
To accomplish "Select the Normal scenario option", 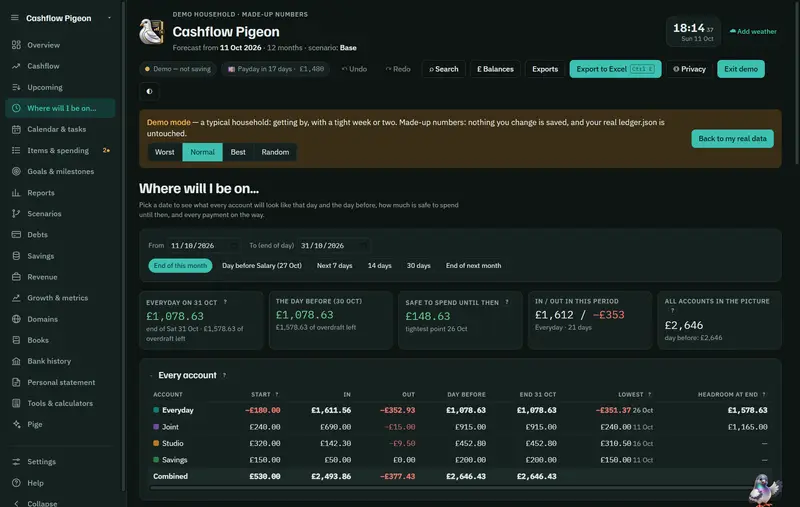I will 203,152.
